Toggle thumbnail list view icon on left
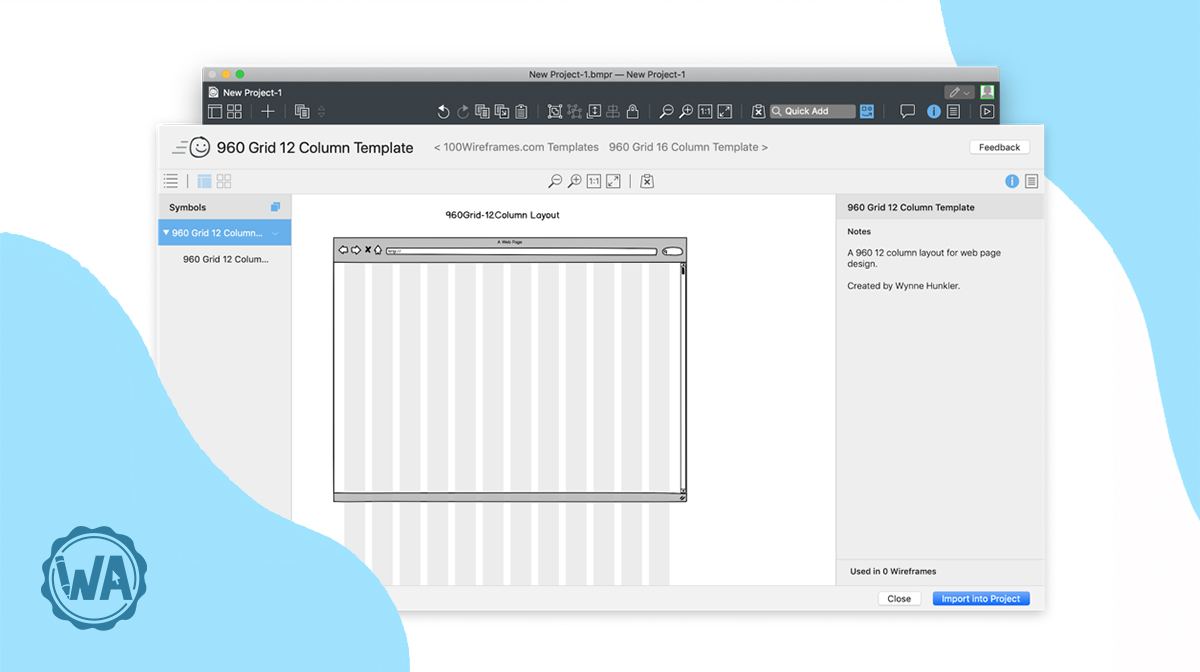Viewport: 1200px width, 672px height. (204, 181)
